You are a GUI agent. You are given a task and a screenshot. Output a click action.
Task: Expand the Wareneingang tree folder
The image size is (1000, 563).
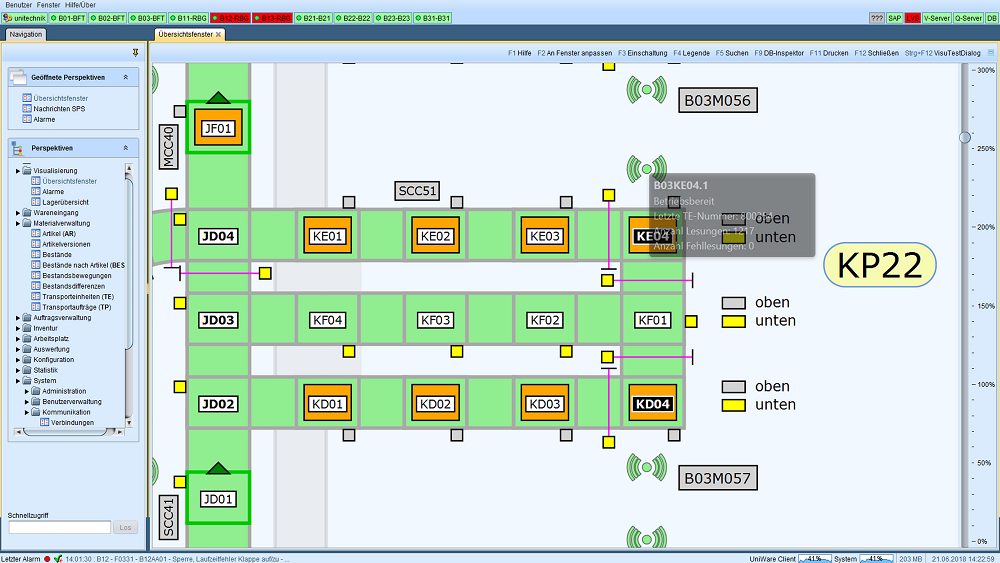(x=18, y=213)
